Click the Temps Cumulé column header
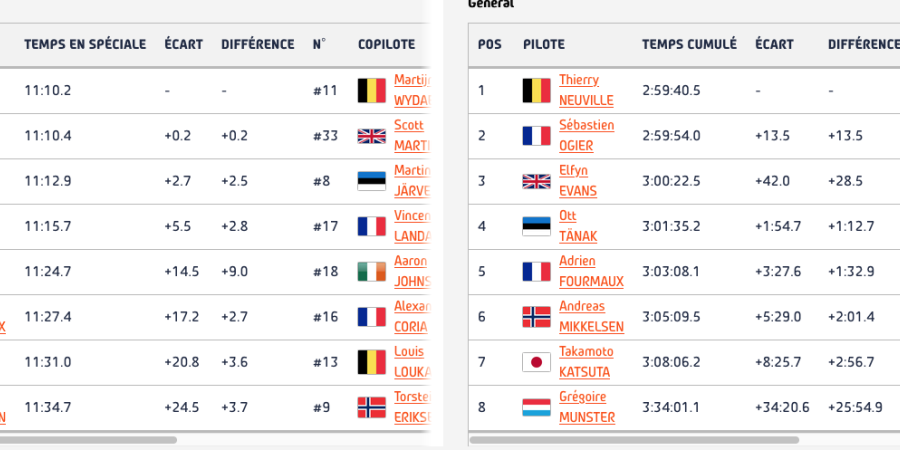The height and width of the screenshot is (450, 900). pos(689,44)
